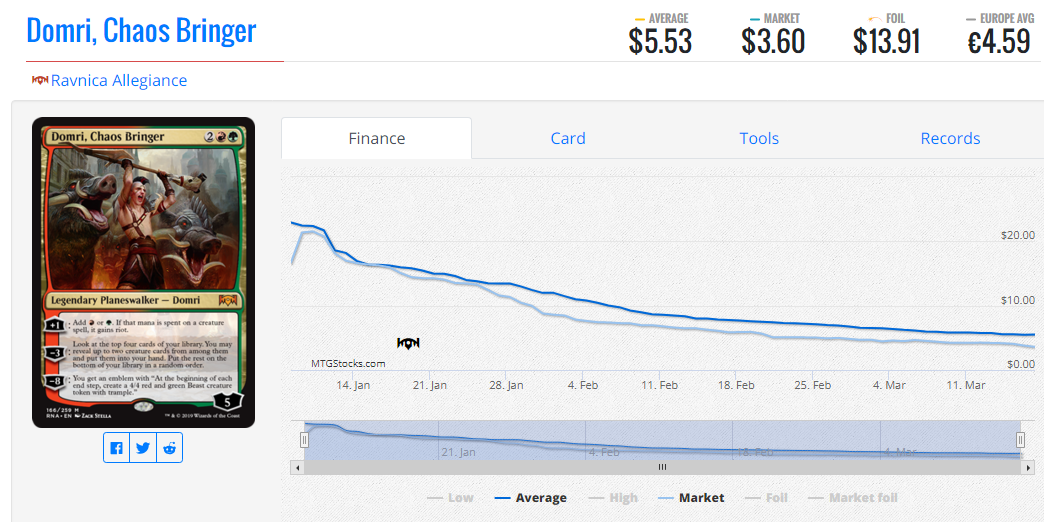Image resolution: width=1044 pixels, height=522 pixels.
Task: Open the Tools tab
Action: coord(759,138)
